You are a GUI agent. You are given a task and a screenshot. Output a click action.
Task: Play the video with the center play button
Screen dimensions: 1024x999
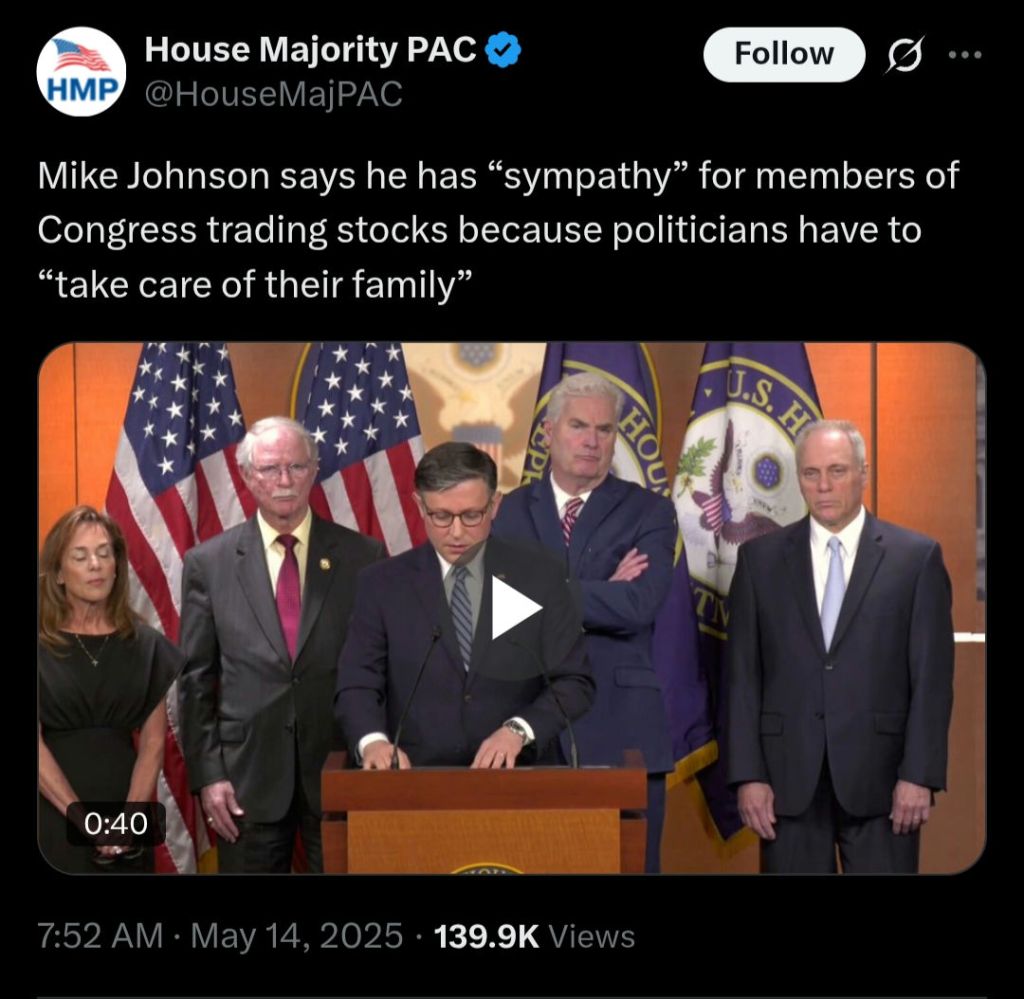pos(515,608)
